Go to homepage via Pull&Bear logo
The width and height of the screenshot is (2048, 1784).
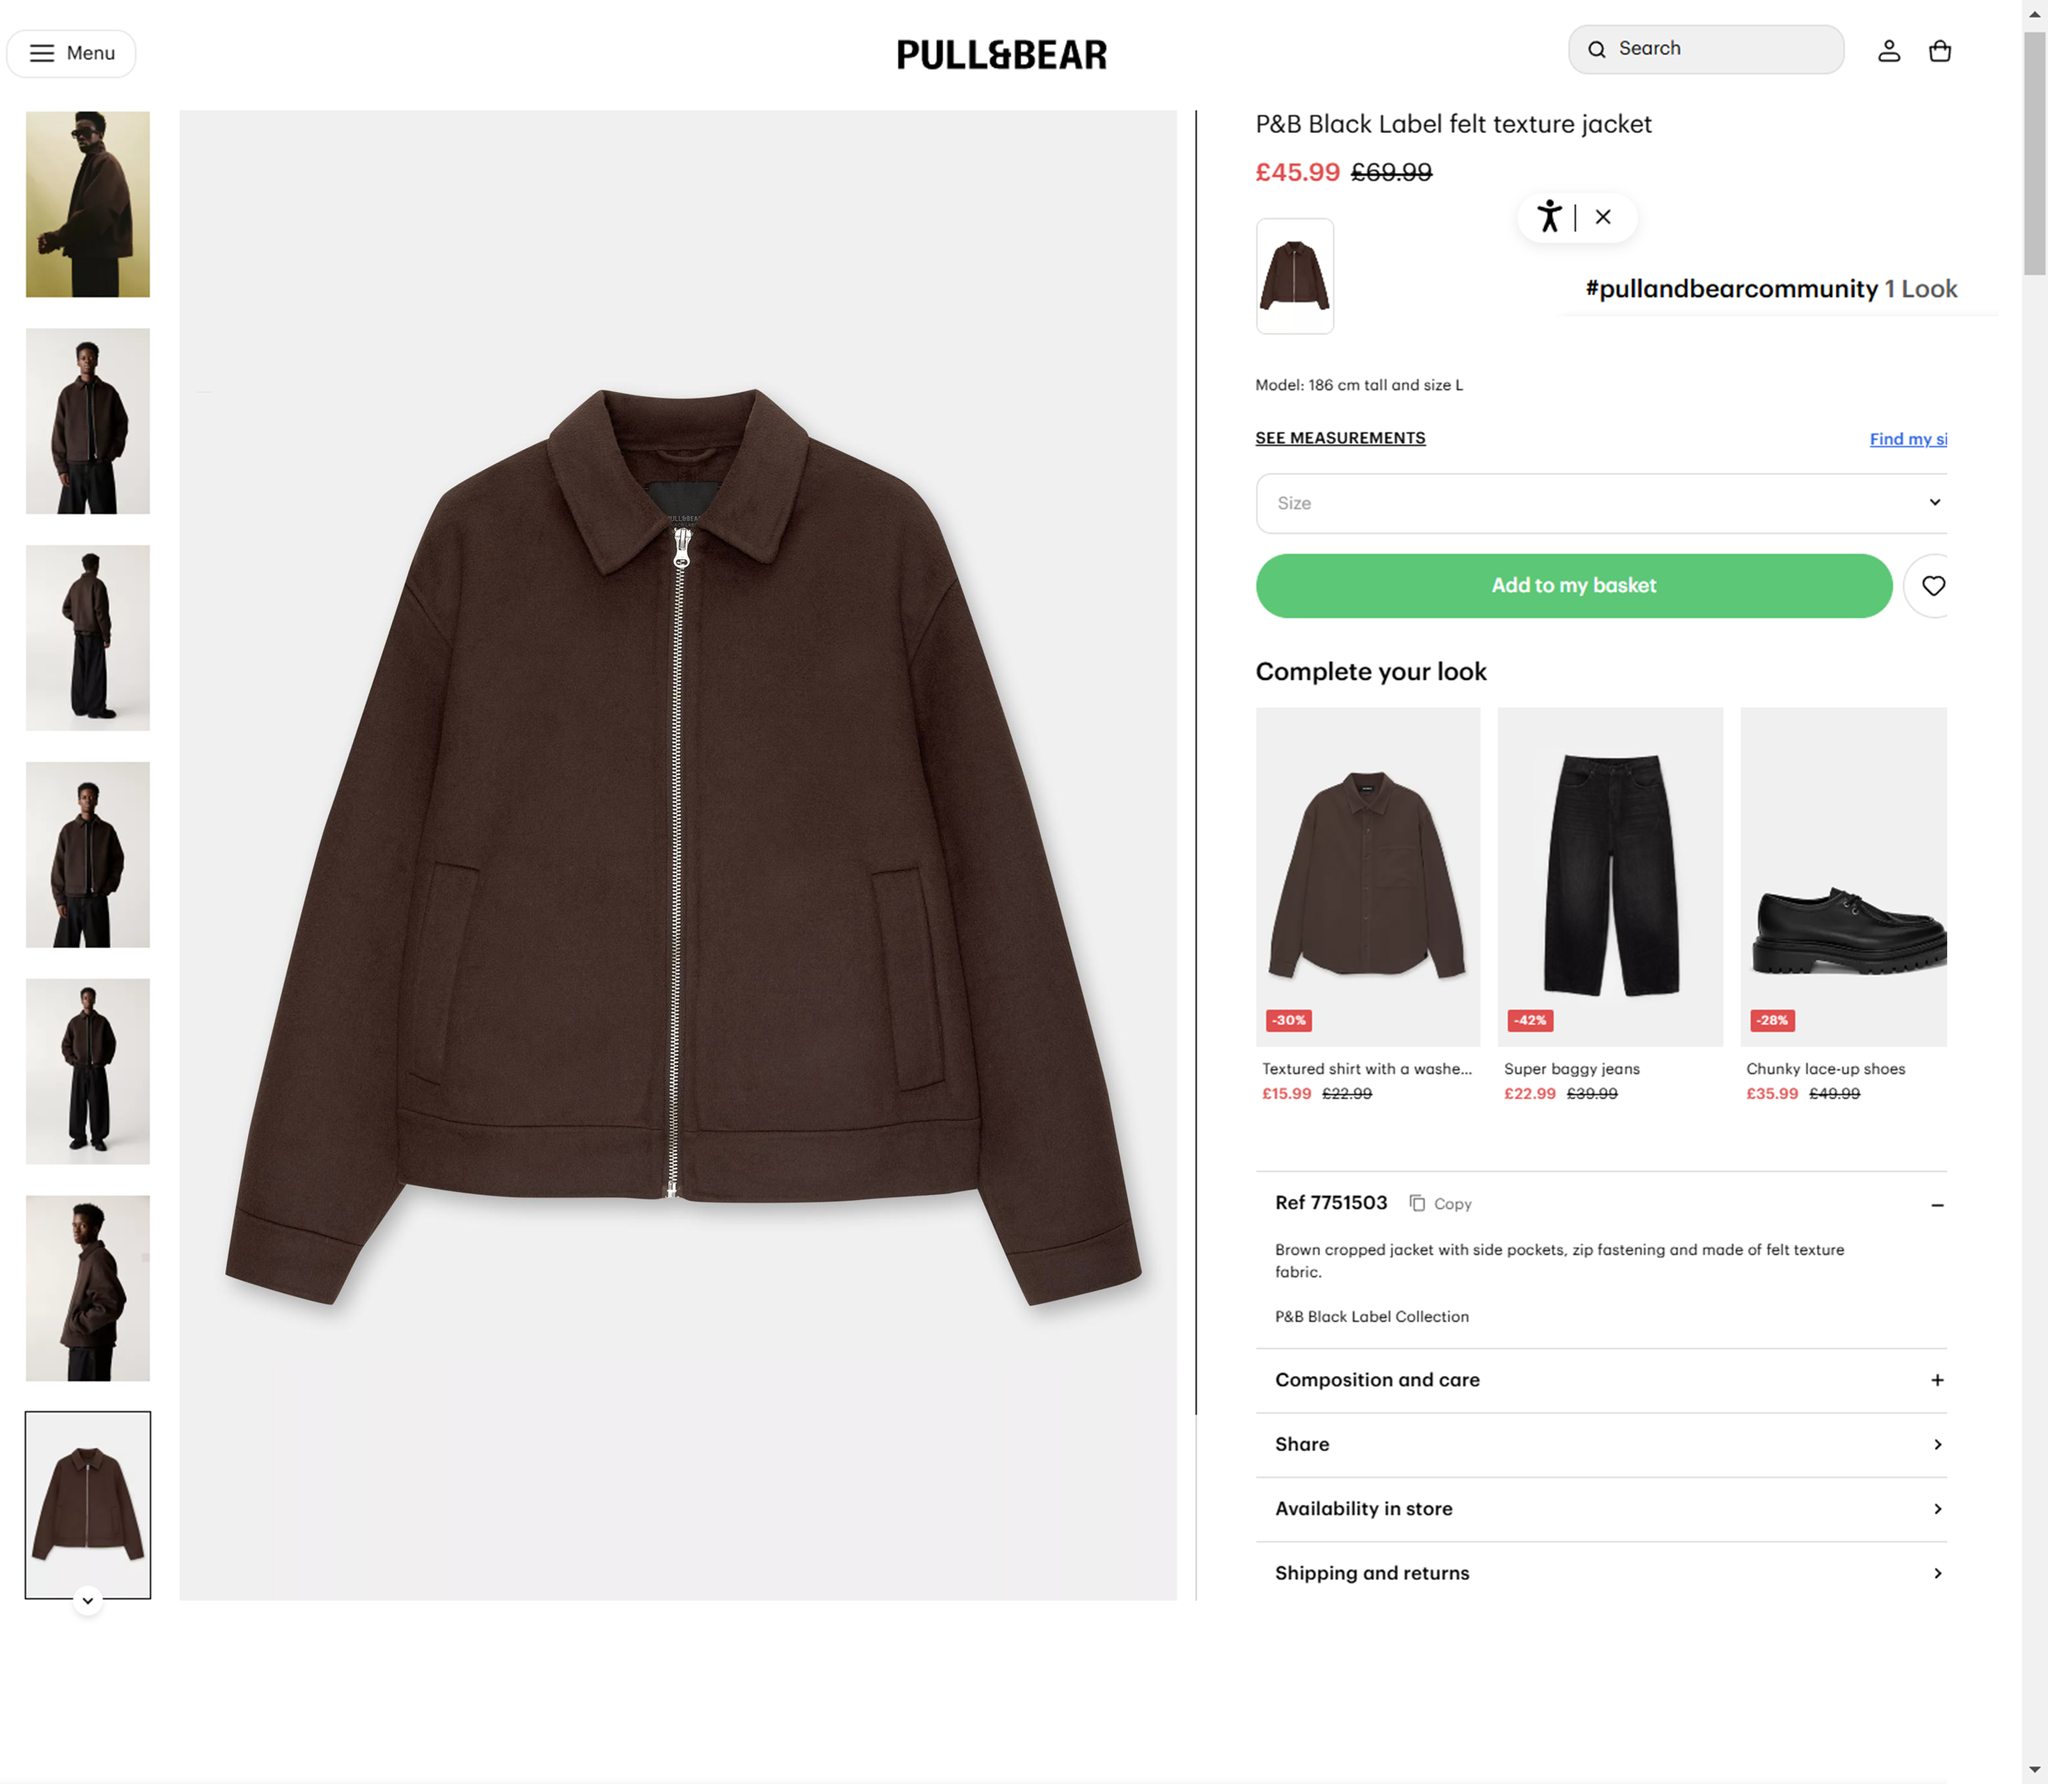[x=1001, y=54]
